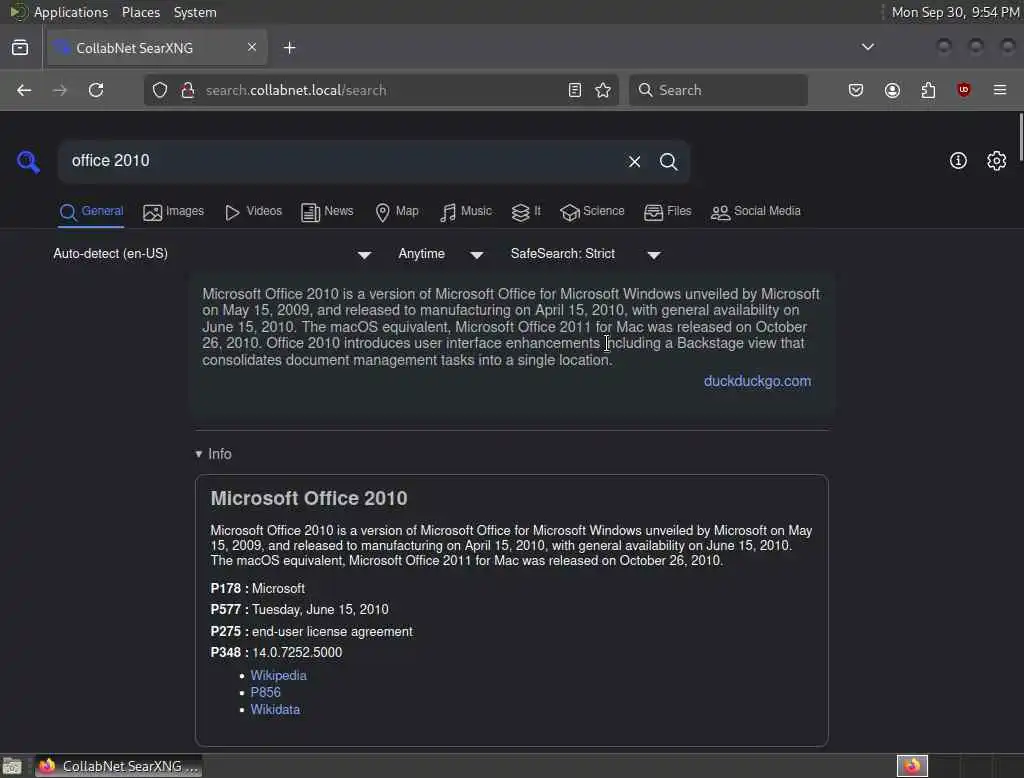Viewport: 1024px width, 778px height.
Task: Open the extensions puzzle icon
Action: [x=928, y=90]
